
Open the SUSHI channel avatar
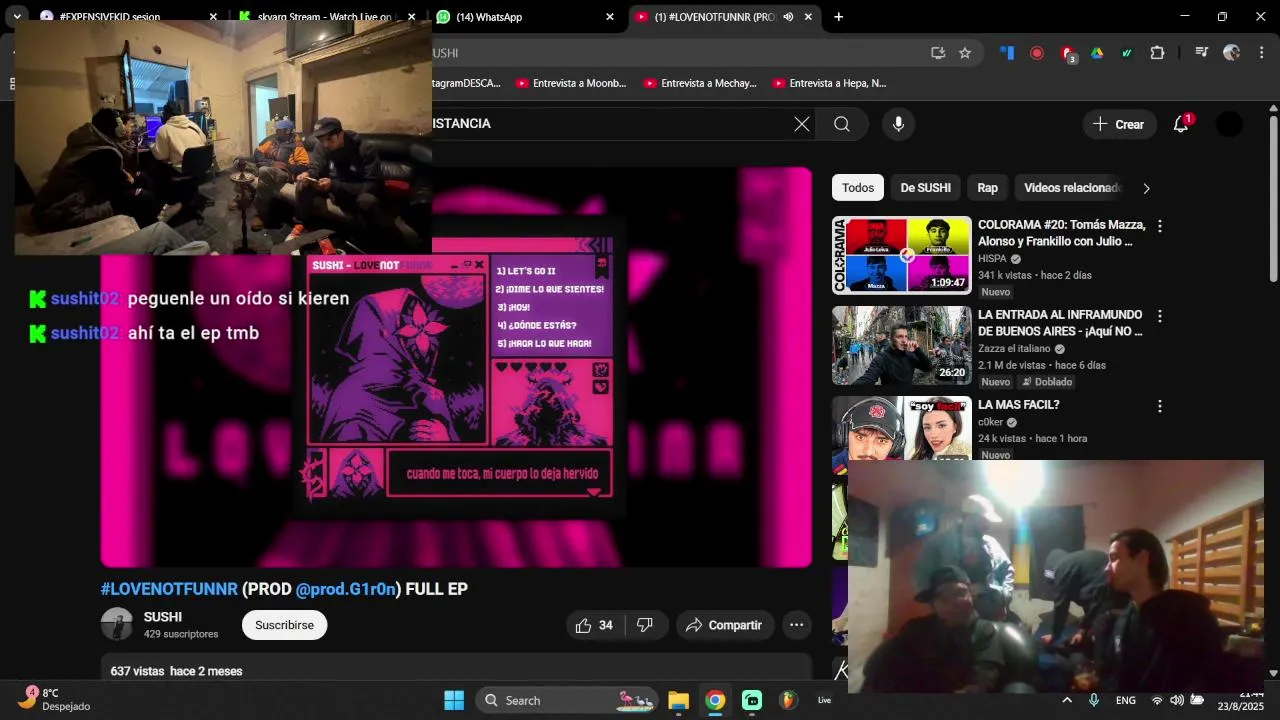click(x=117, y=624)
